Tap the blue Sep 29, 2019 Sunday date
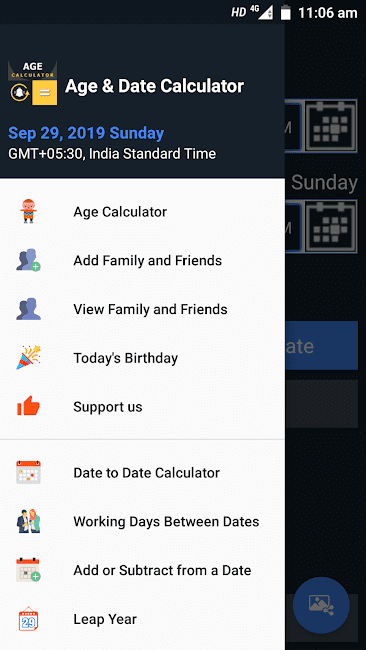 (86, 133)
